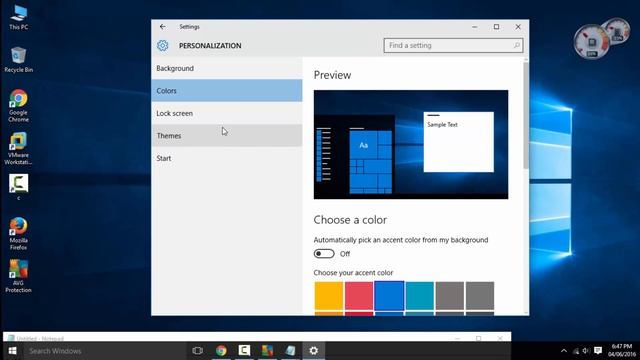Minimize the Settings window

coord(474,27)
